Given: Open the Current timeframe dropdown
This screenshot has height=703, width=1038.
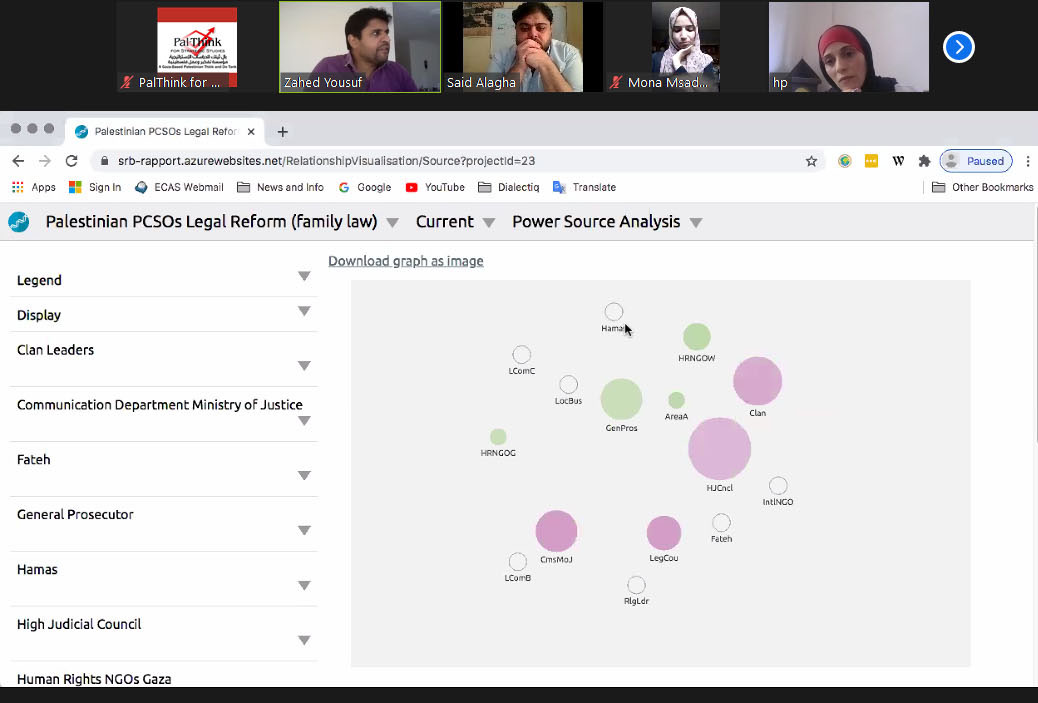Looking at the screenshot, I should click(488, 223).
